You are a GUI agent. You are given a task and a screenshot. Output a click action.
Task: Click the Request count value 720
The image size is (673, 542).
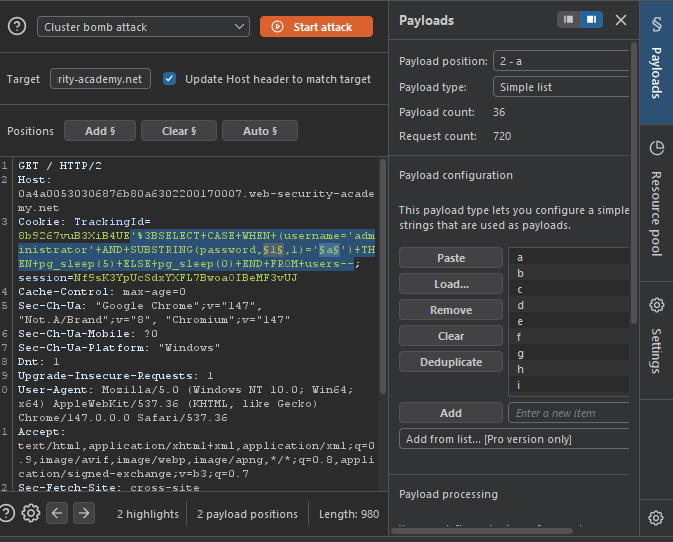point(502,136)
